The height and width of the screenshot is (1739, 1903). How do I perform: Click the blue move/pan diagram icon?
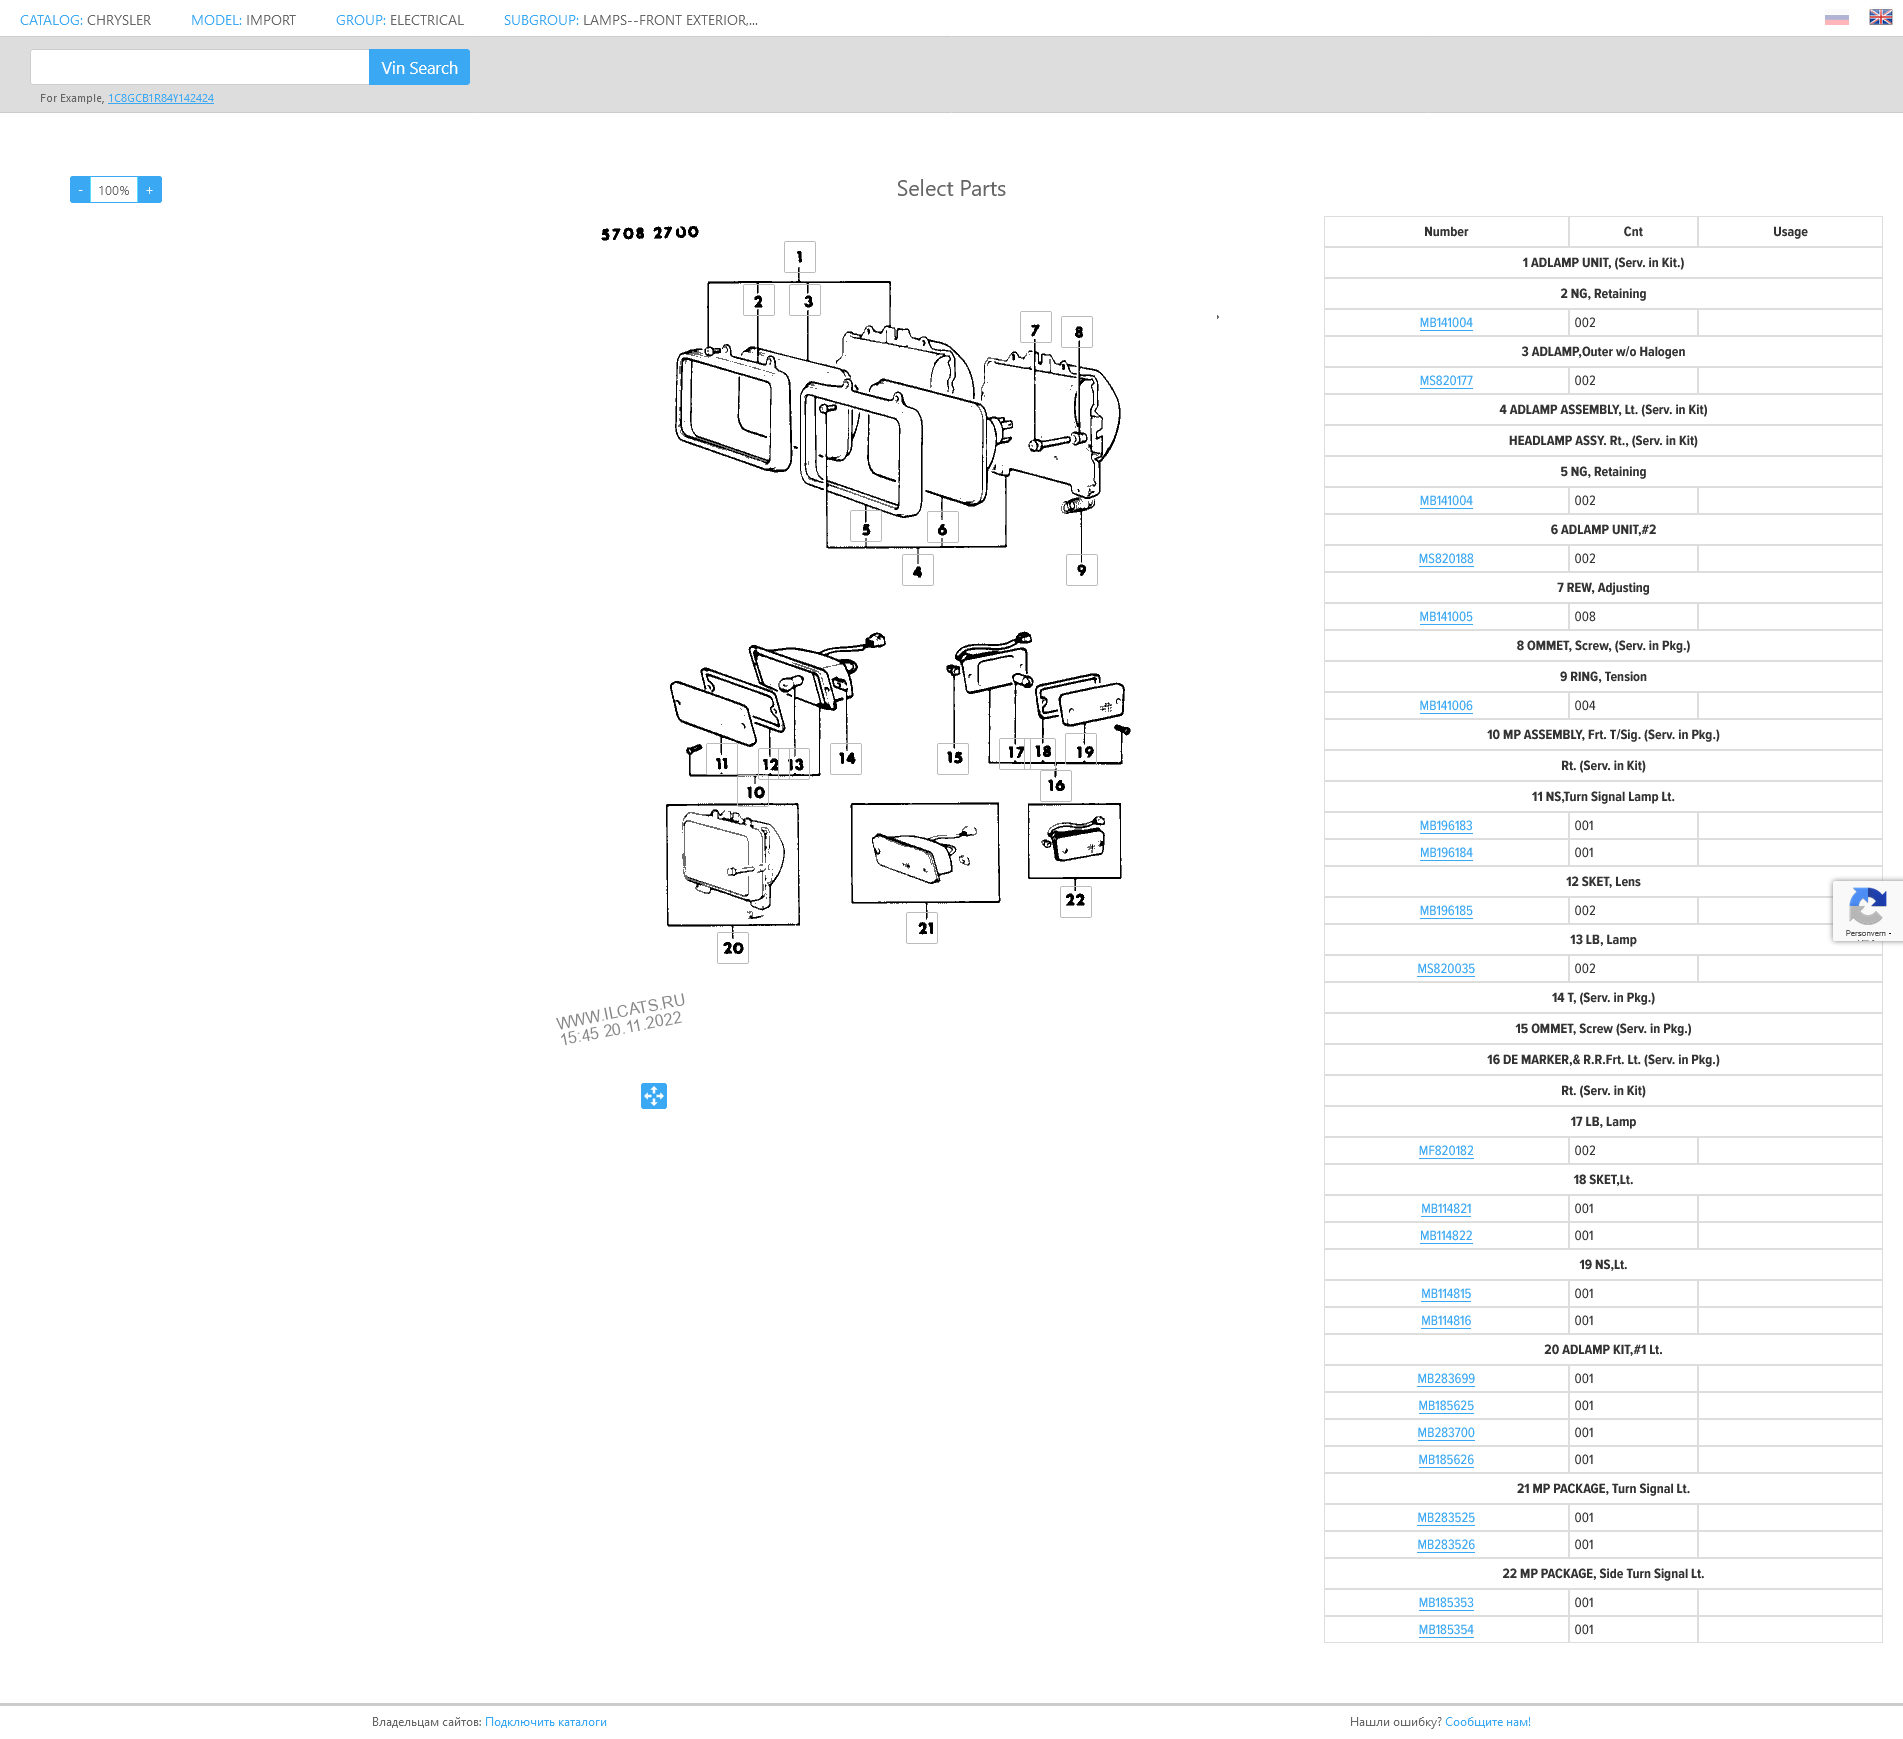coord(654,1096)
